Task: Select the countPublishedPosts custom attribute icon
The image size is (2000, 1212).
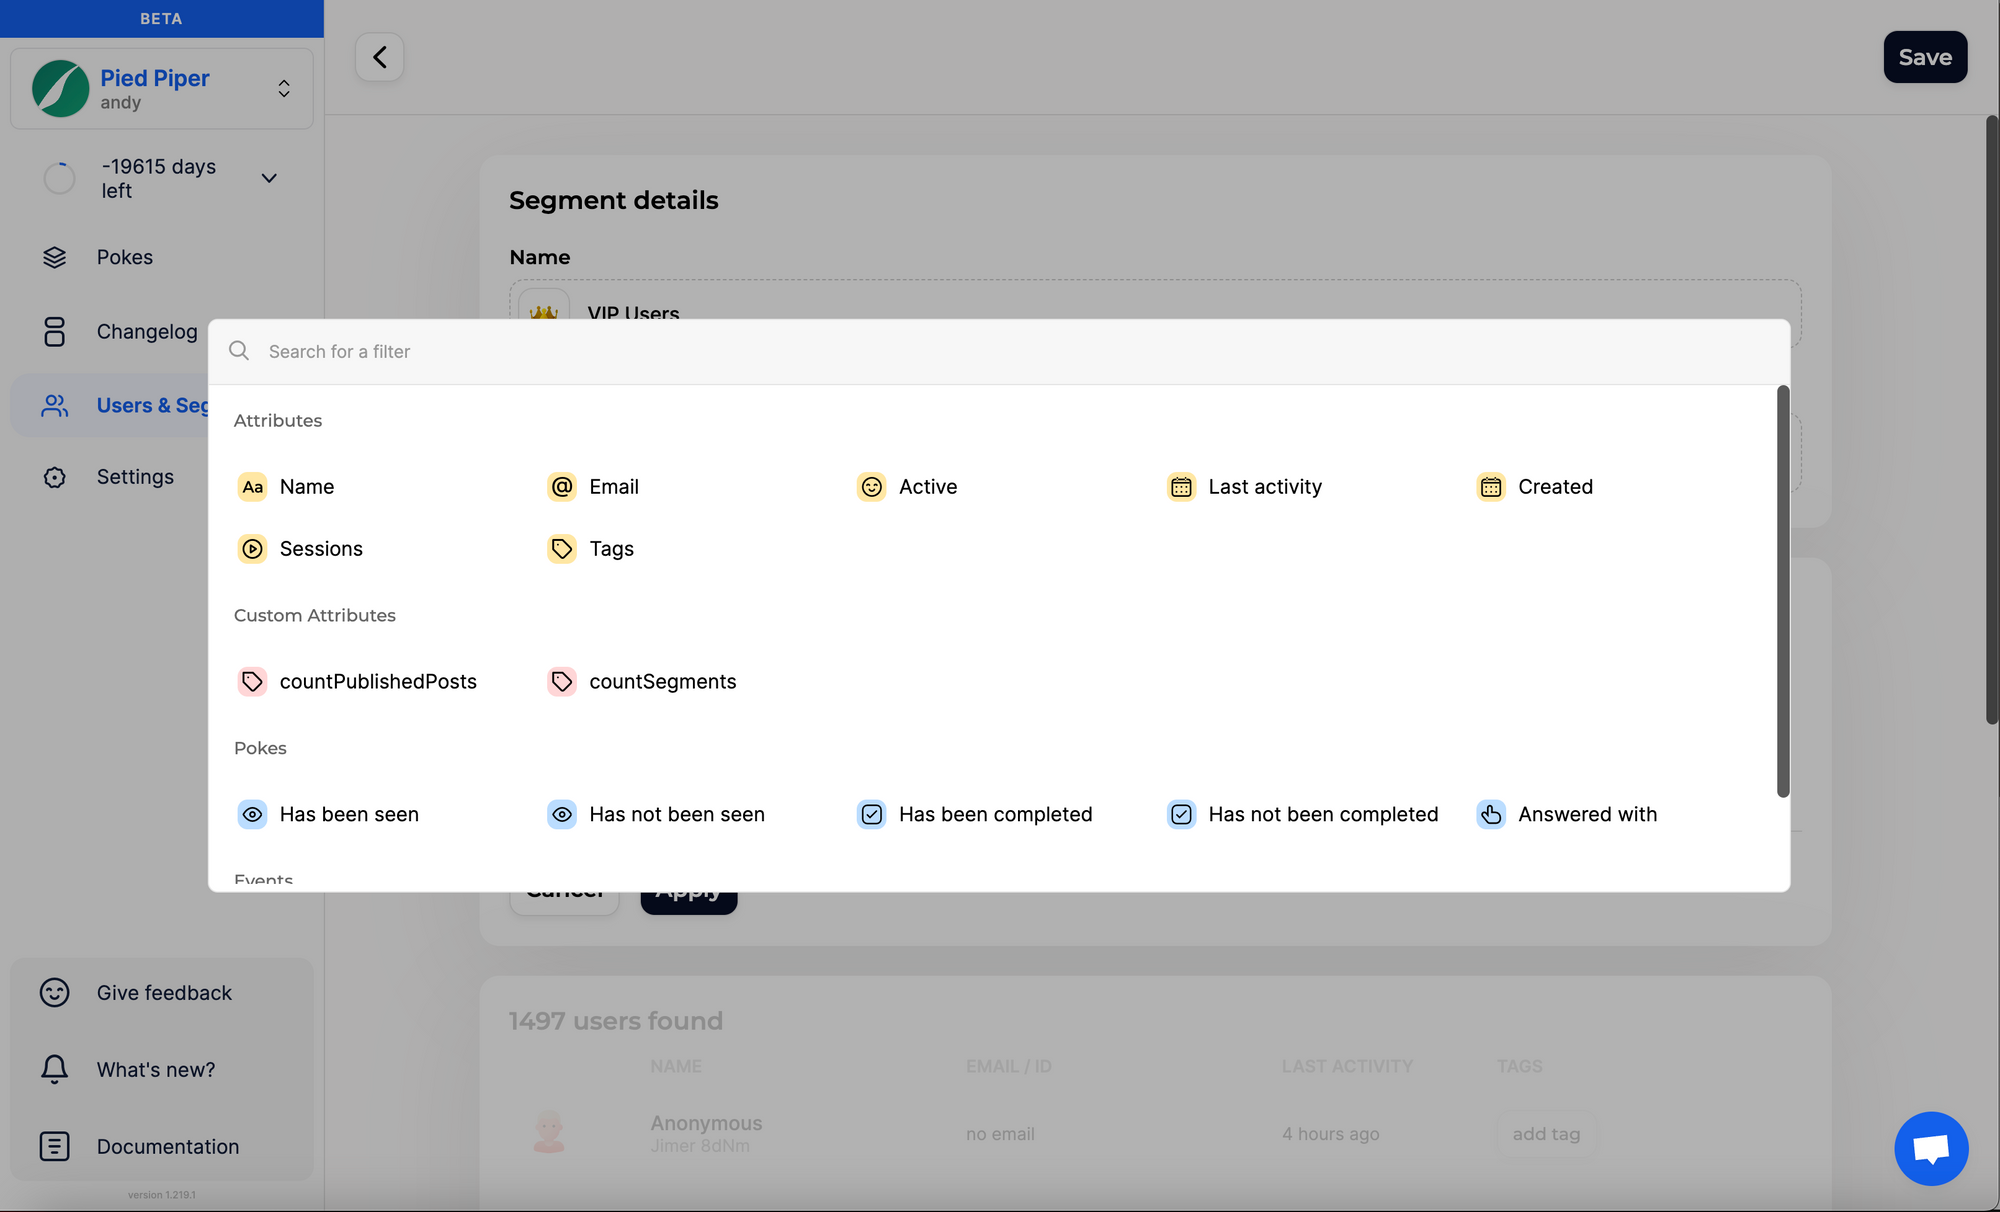Action: (252, 682)
